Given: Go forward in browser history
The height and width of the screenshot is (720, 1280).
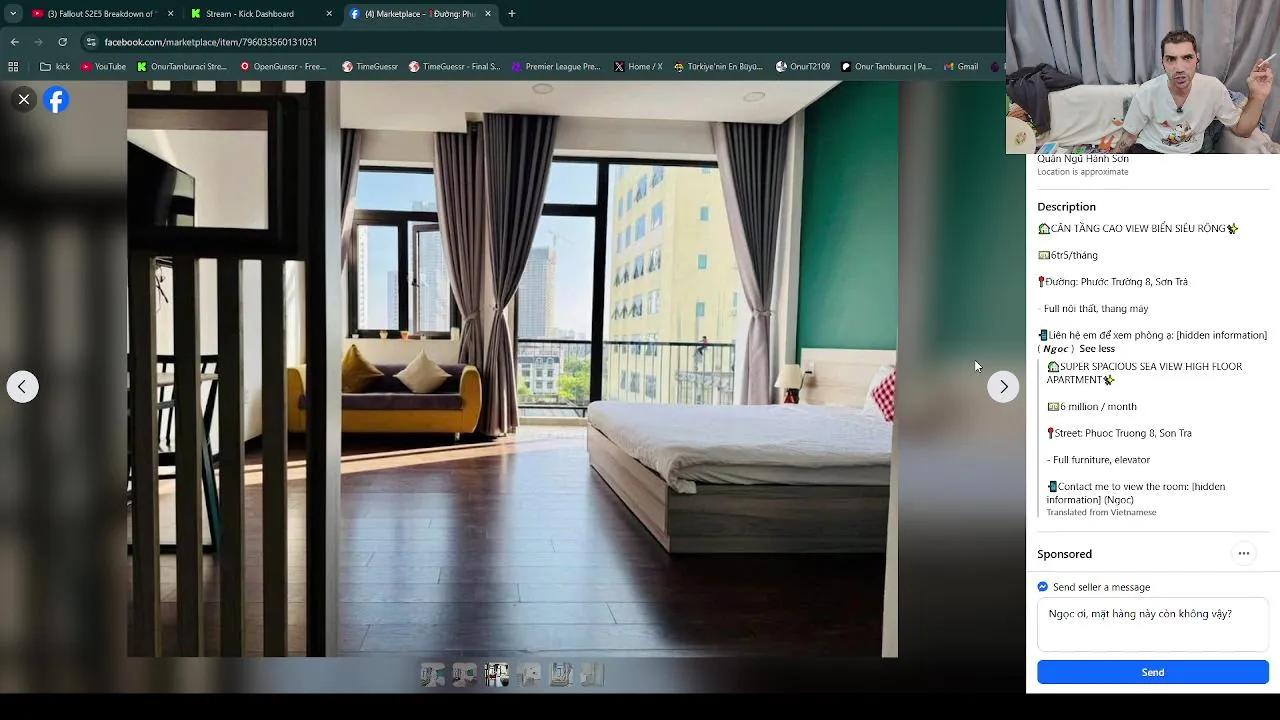Looking at the screenshot, I should click(38, 42).
